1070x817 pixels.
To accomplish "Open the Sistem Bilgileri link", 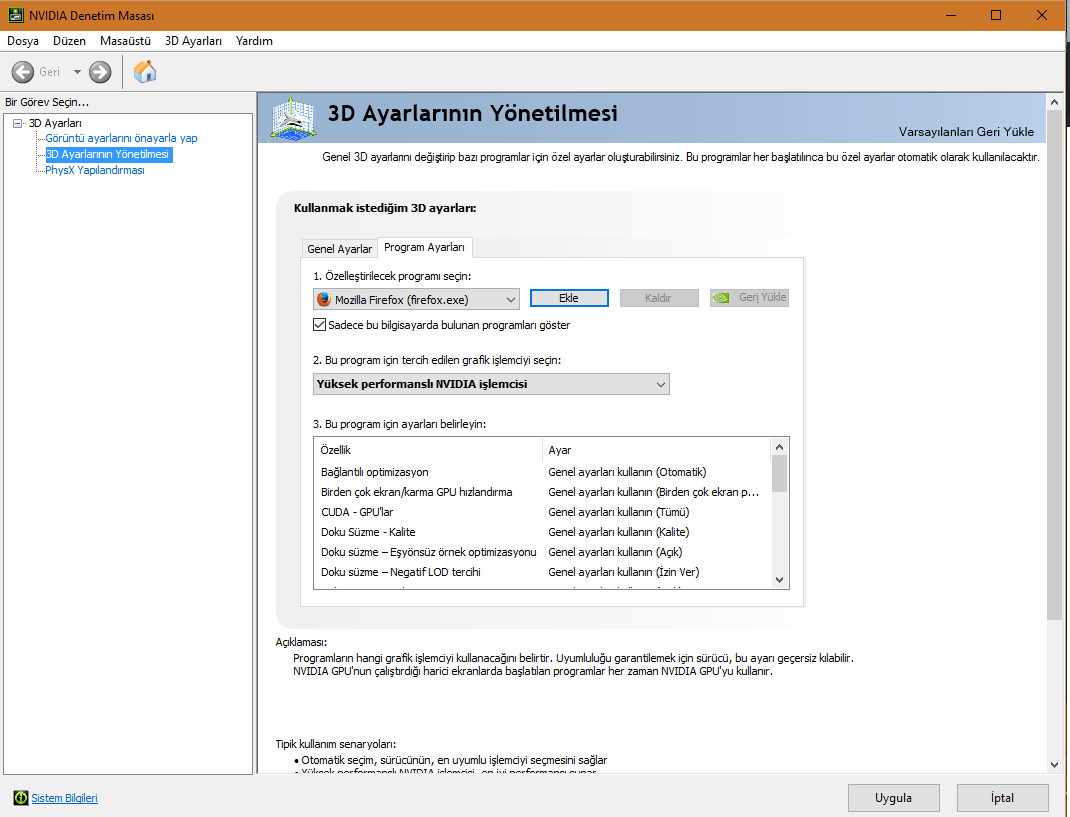I will point(65,798).
